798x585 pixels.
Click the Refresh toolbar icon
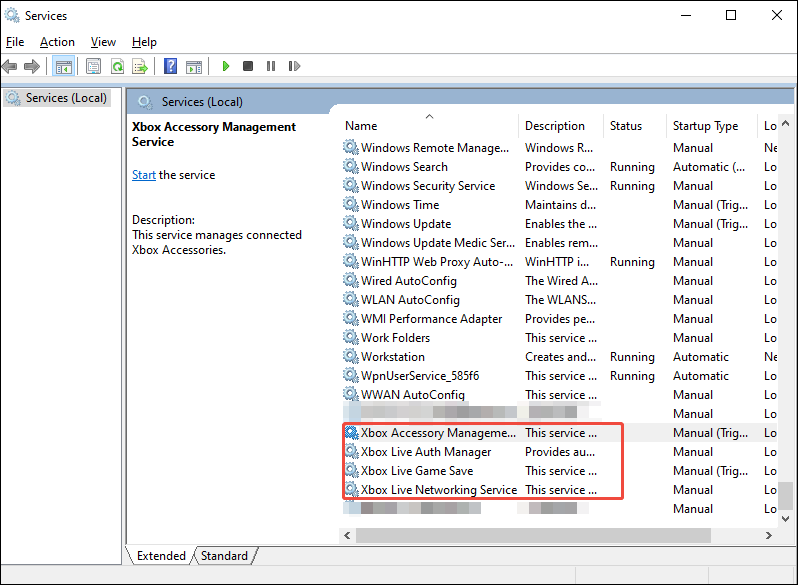click(x=117, y=66)
